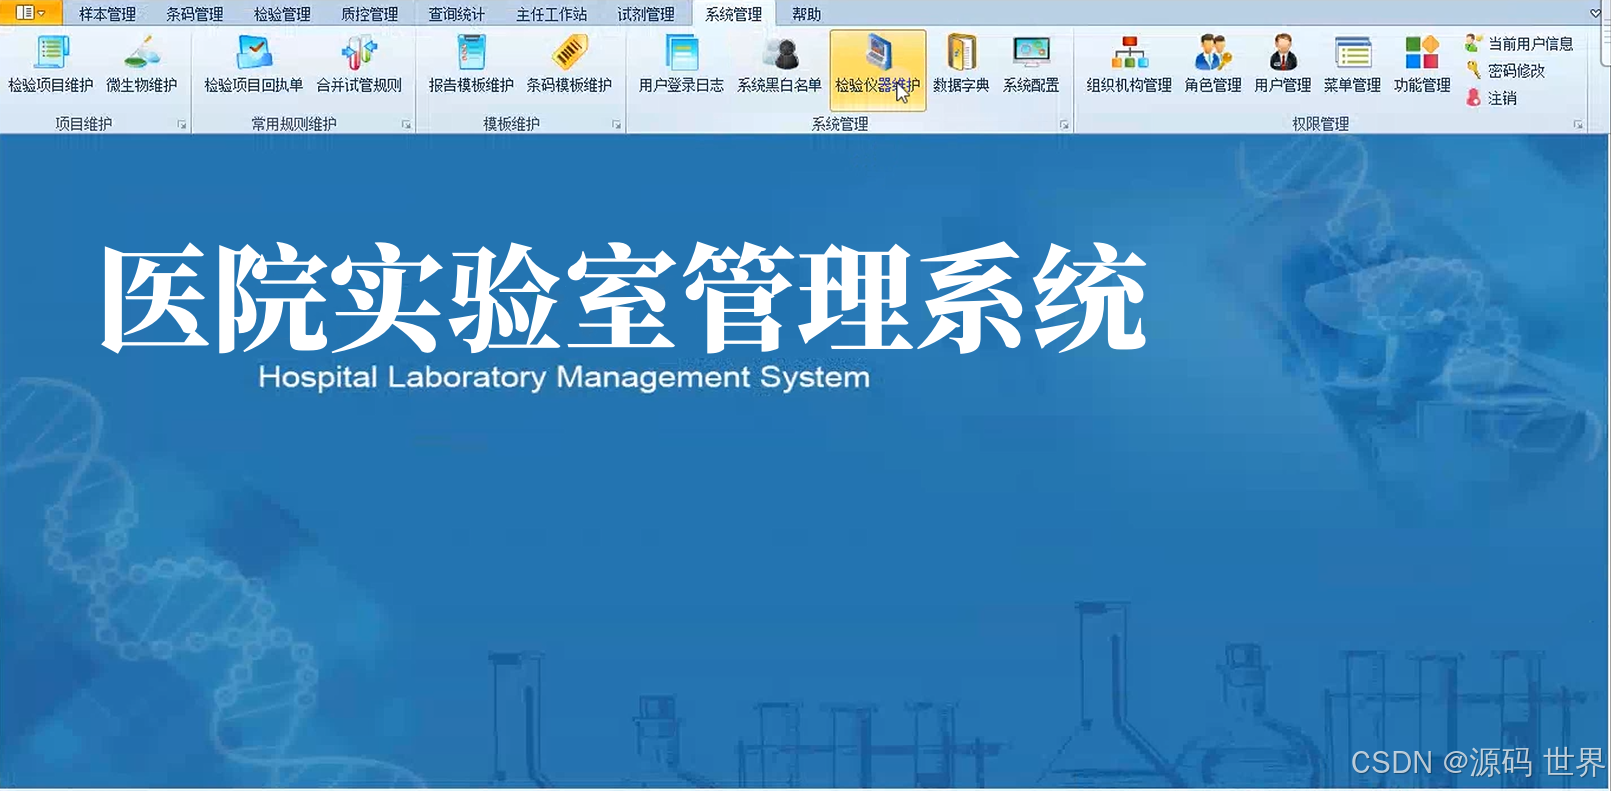Expand 权限管理 group launcher
The height and width of the screenshot is (791, 1611).
1579,125
